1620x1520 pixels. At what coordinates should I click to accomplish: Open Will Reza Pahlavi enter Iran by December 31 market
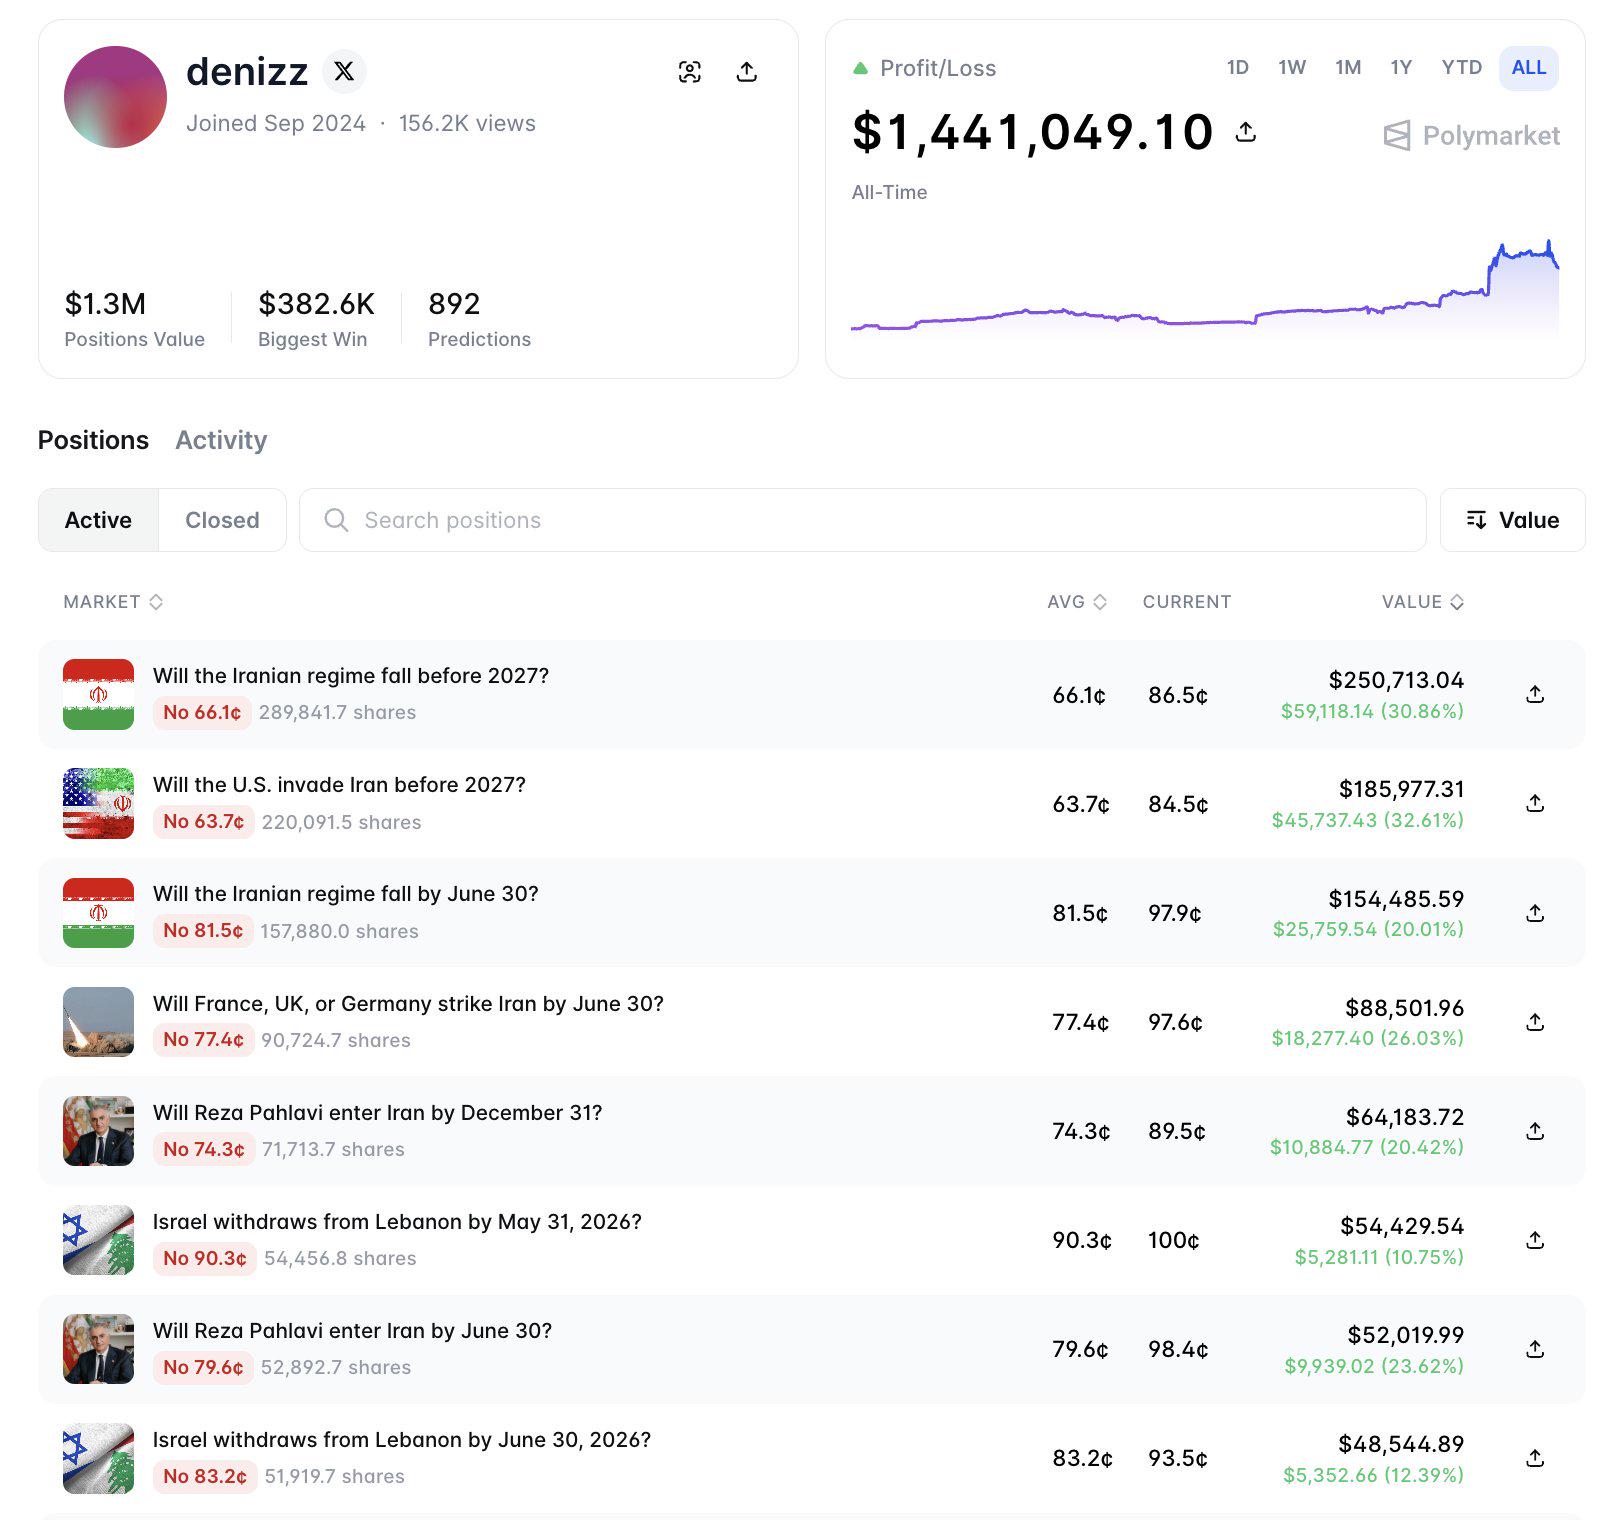pyautogui.click(x=377, y=1113)
